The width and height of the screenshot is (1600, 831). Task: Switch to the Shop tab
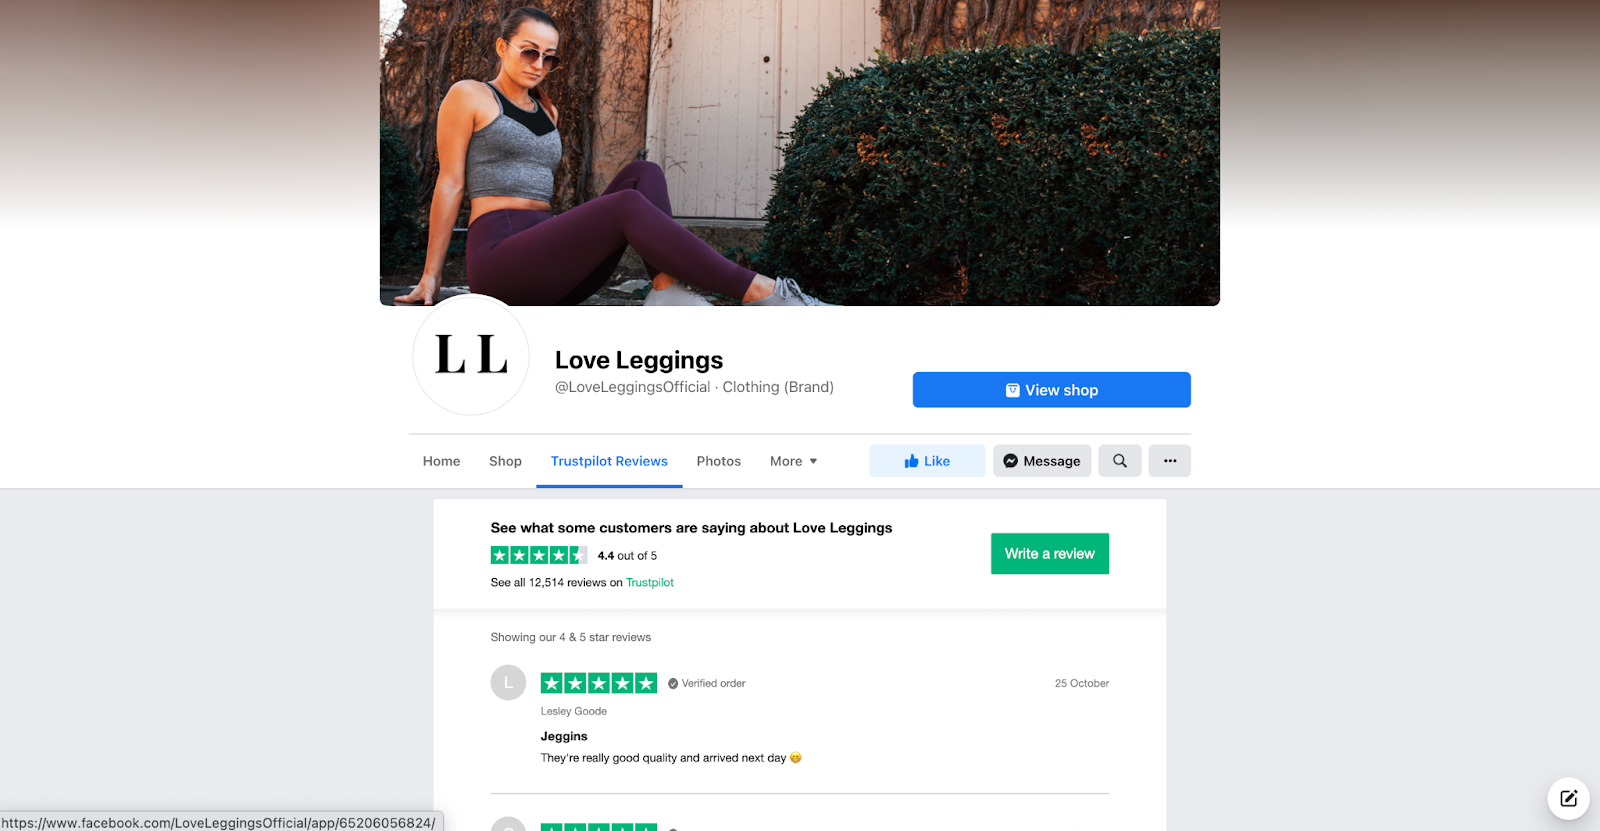pos(505,461)
